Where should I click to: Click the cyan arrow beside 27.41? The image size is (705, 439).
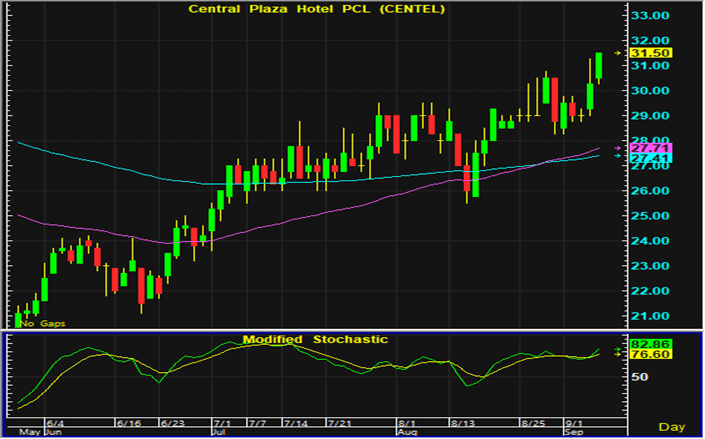617,157
